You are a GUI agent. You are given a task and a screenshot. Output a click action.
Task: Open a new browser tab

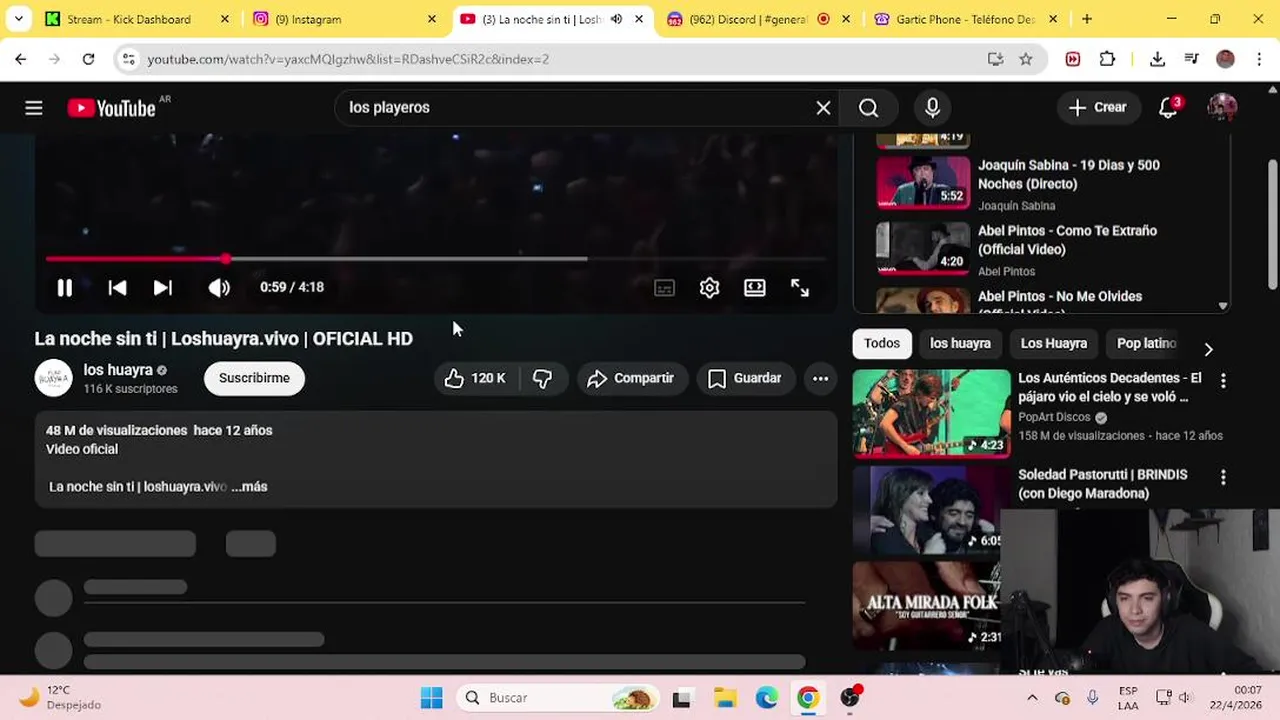pos(1087,19)
